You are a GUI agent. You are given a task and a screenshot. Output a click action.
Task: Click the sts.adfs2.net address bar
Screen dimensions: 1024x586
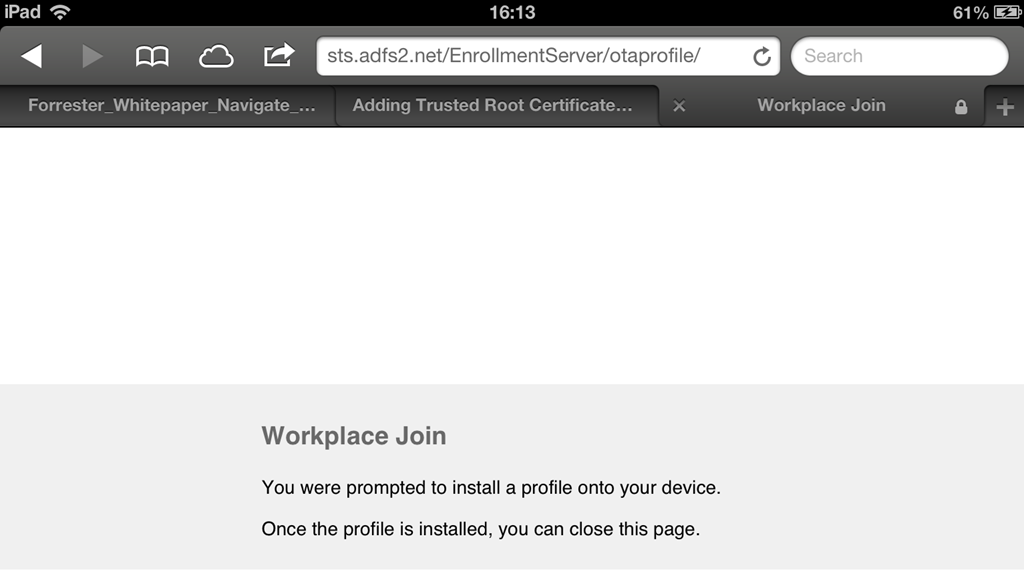(530, 56)
